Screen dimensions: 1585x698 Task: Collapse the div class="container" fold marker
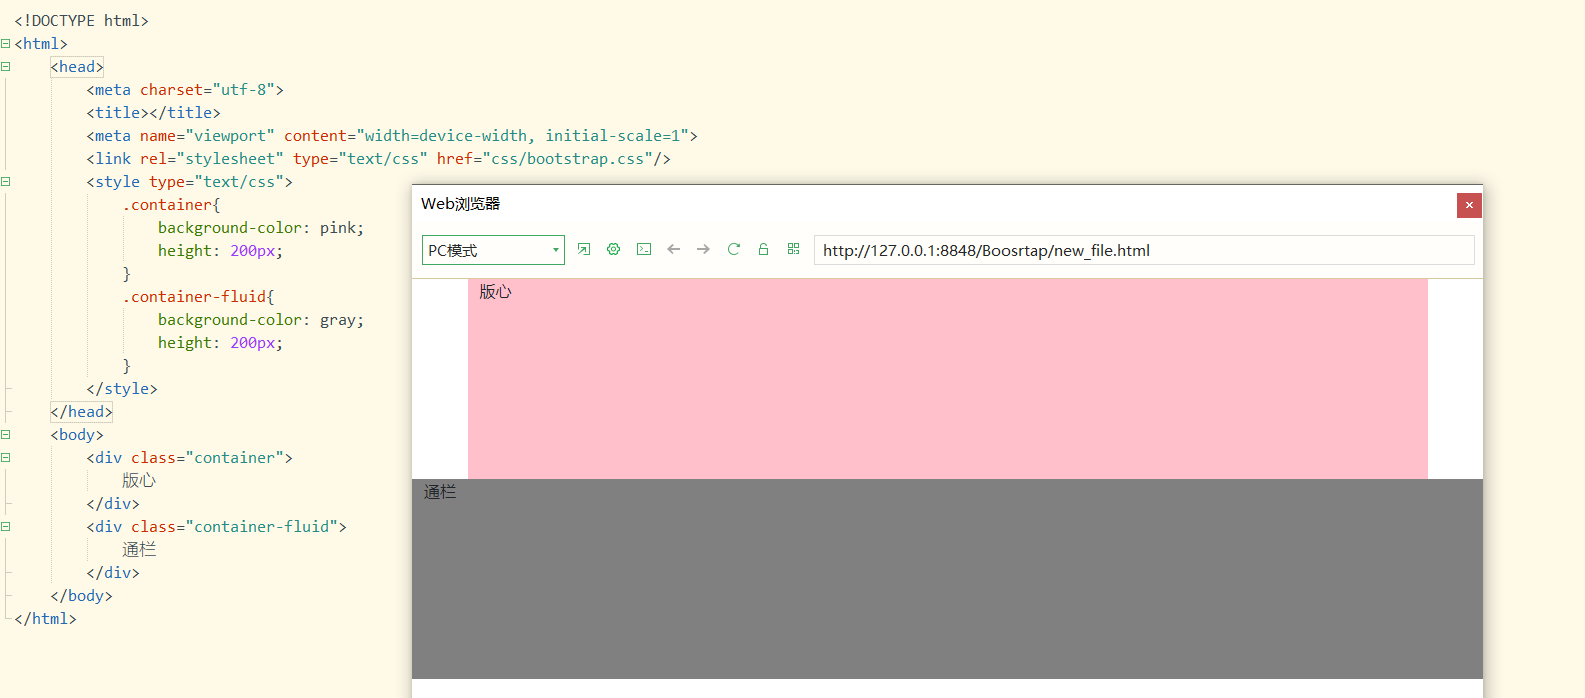pyautogui.click(x=5, y=458)
